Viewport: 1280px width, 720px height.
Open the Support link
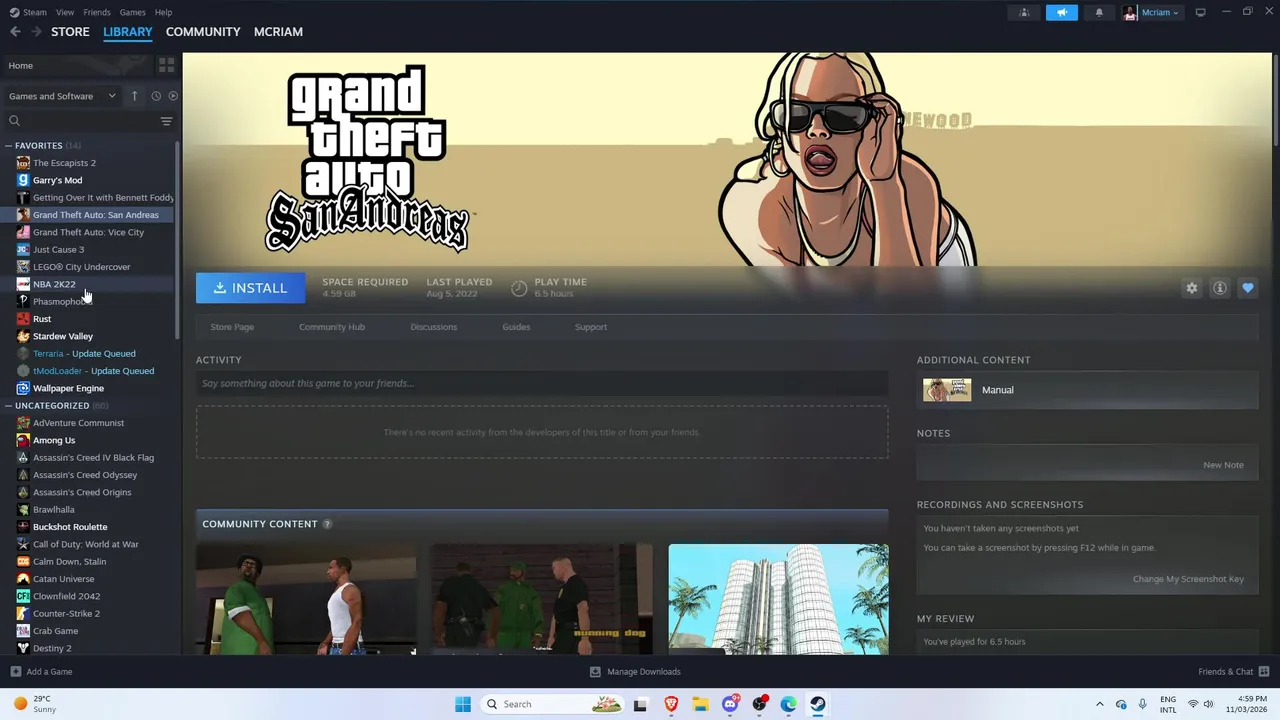pyautogui.click(x=591, y=327)
